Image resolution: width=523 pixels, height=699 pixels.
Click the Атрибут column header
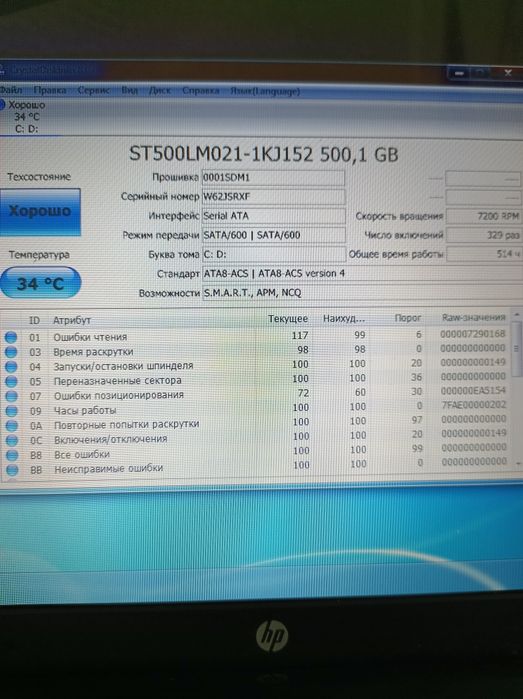coord(72,320)
